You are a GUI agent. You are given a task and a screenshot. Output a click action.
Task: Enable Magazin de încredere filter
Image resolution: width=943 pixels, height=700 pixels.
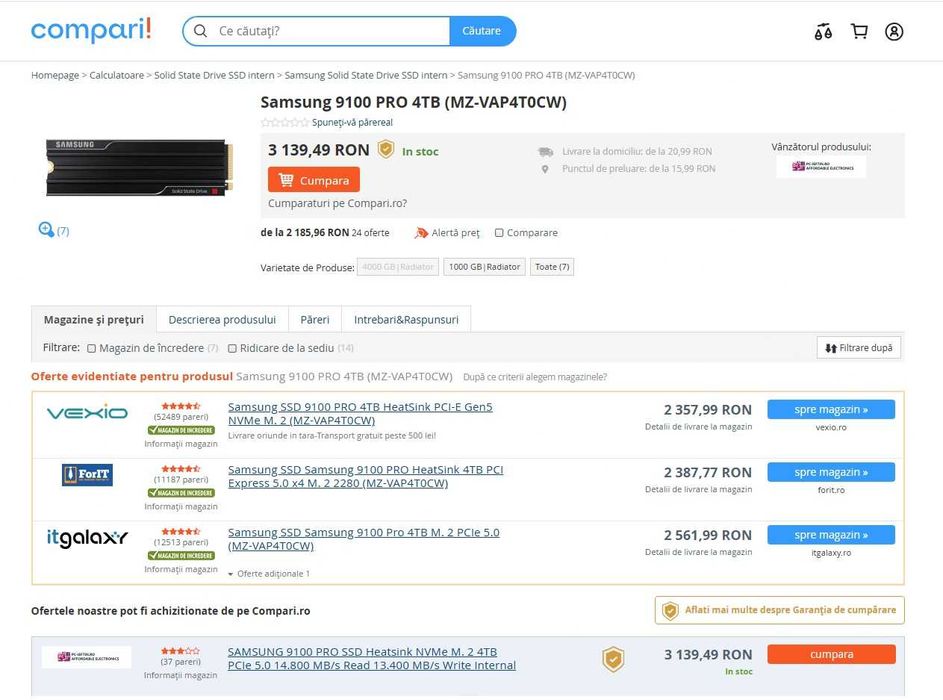point(91,348)
